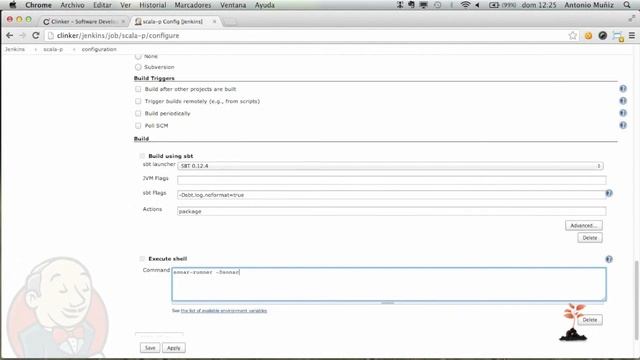
Task: Click the browser address bar
Action: click(306, 36)
